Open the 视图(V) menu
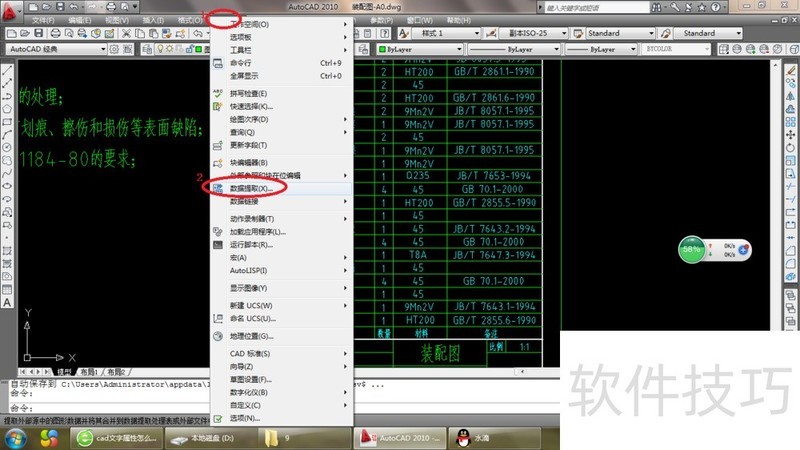 [117, 20]
